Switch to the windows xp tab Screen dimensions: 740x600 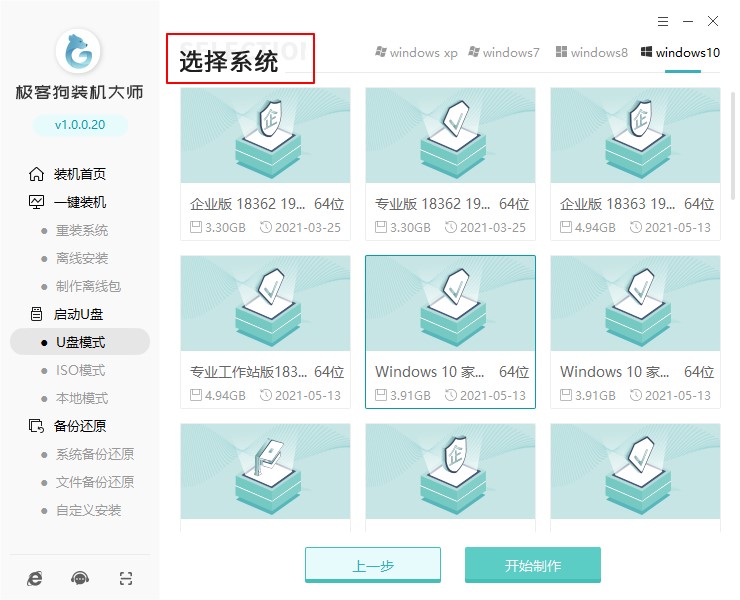tap(416, 52)
